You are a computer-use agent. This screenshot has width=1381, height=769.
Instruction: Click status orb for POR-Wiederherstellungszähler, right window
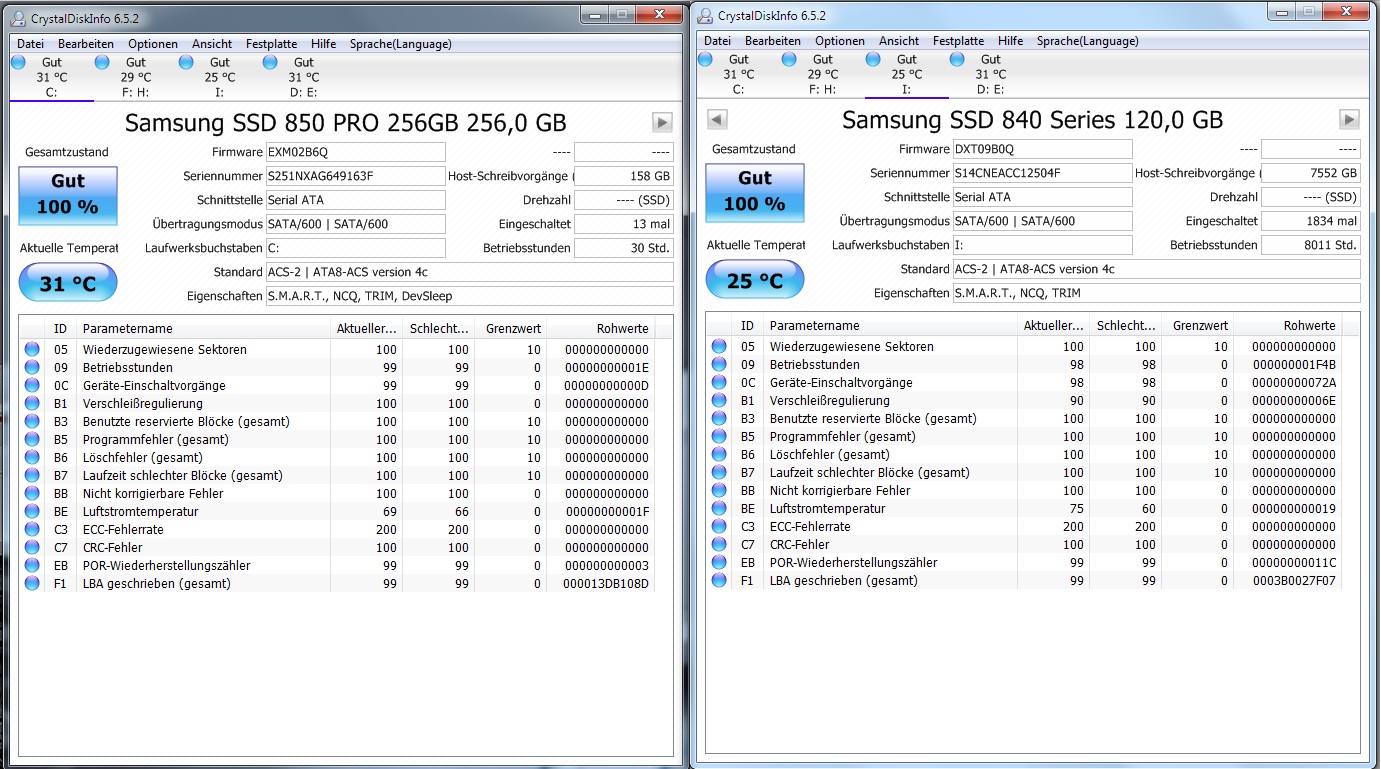pos(719,563)
